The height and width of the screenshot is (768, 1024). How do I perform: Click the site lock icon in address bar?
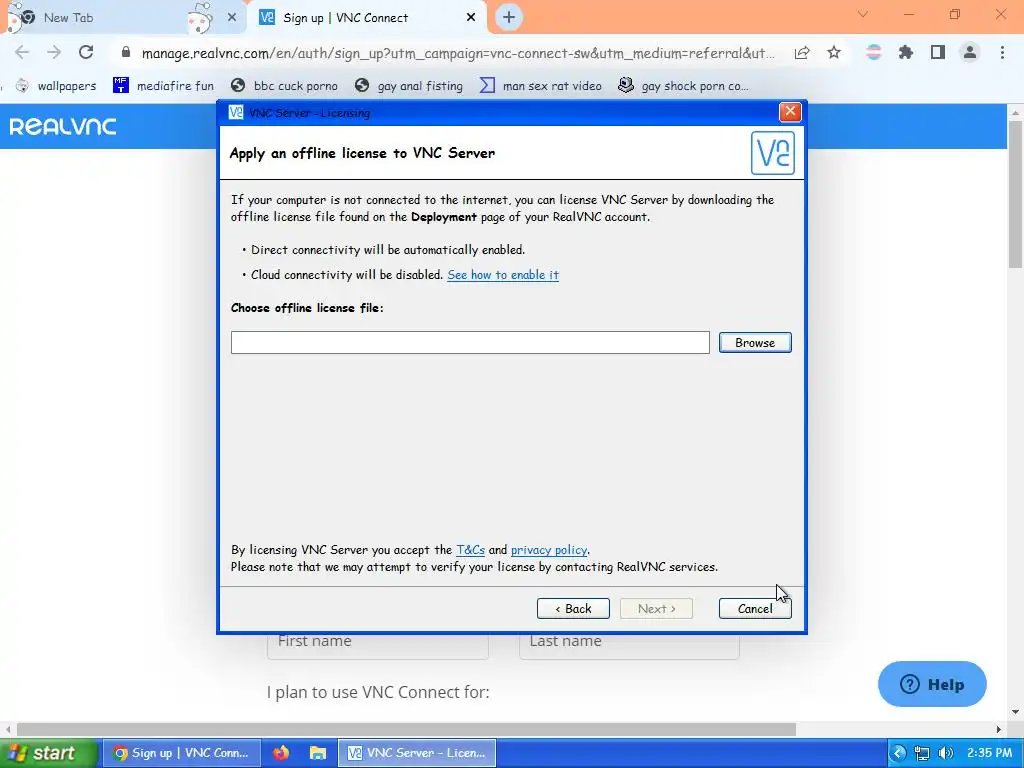(126, 52)
